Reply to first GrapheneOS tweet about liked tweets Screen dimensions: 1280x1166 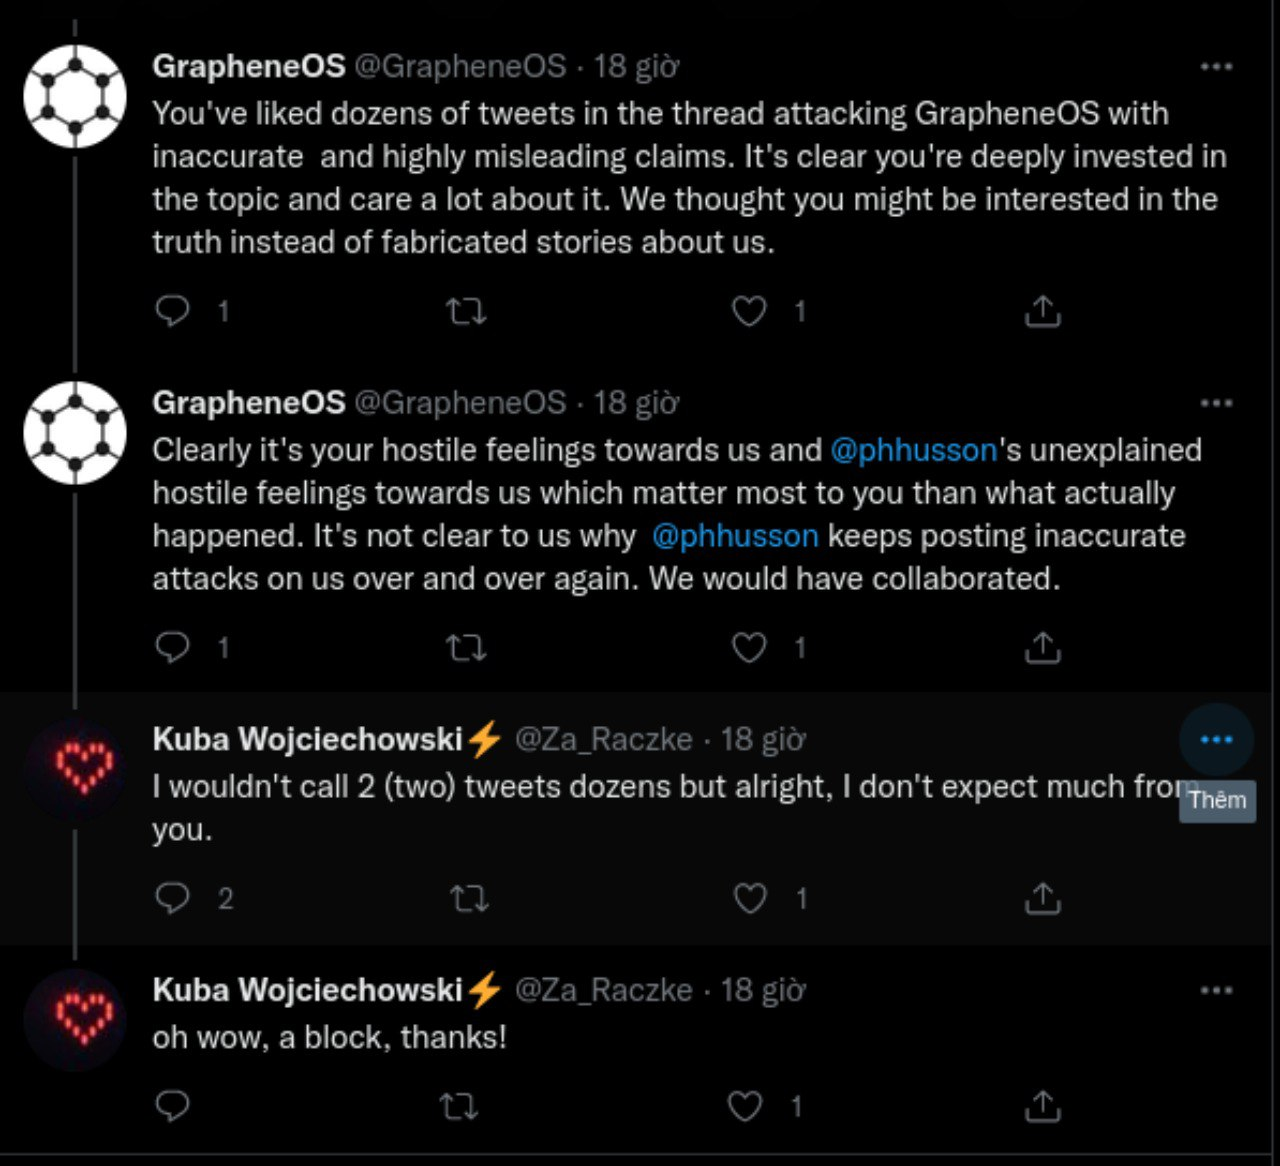(x=173, y=311)
